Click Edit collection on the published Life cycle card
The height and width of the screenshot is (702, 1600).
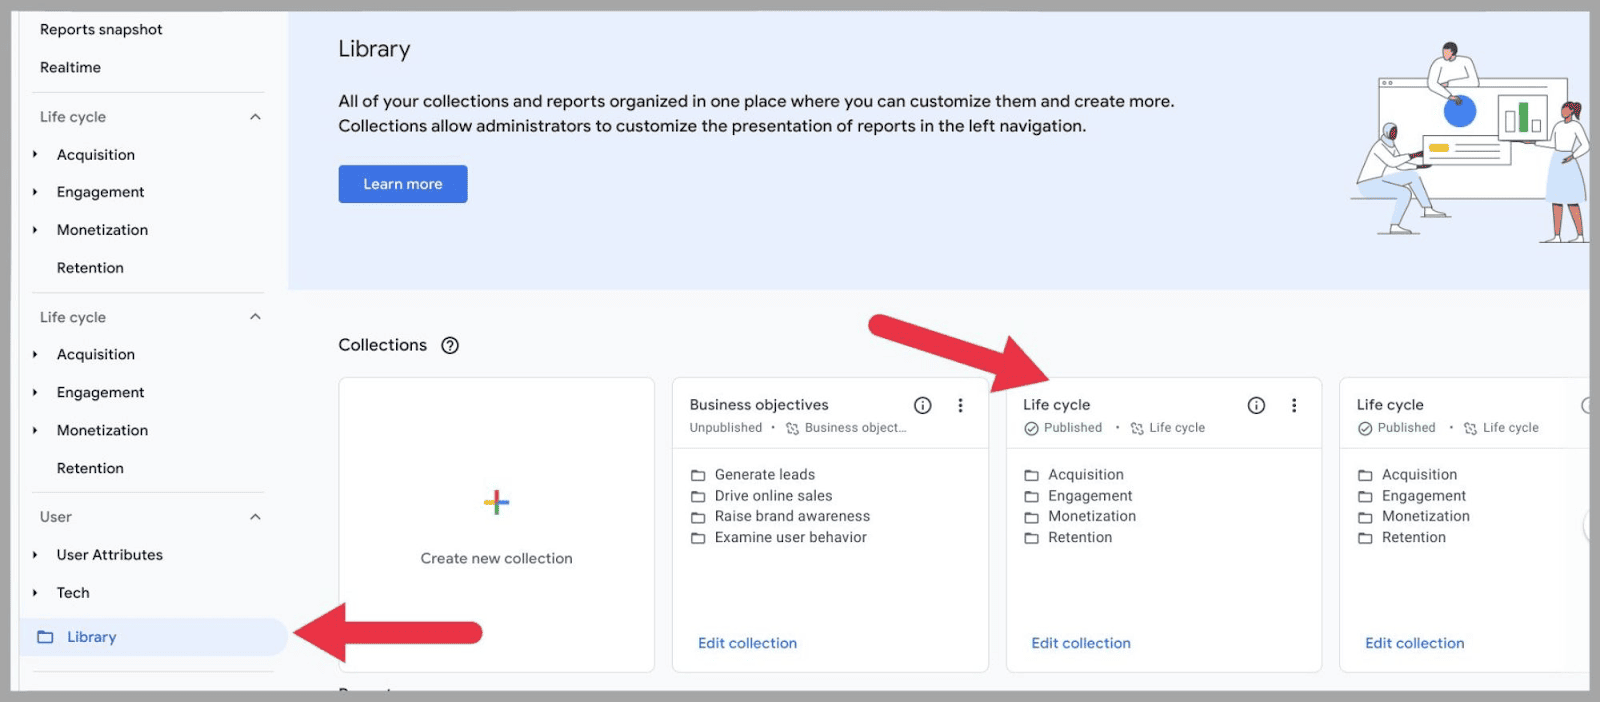click(x=1081, y=643)
